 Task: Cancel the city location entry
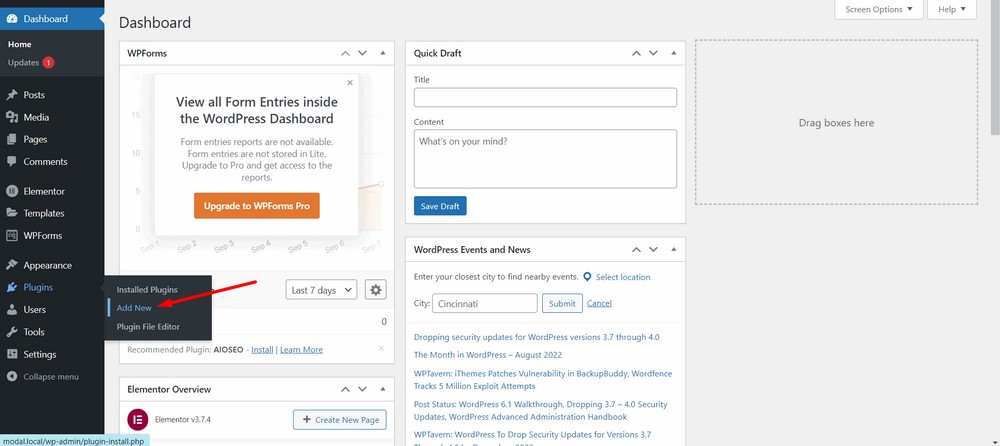point(599,304)
